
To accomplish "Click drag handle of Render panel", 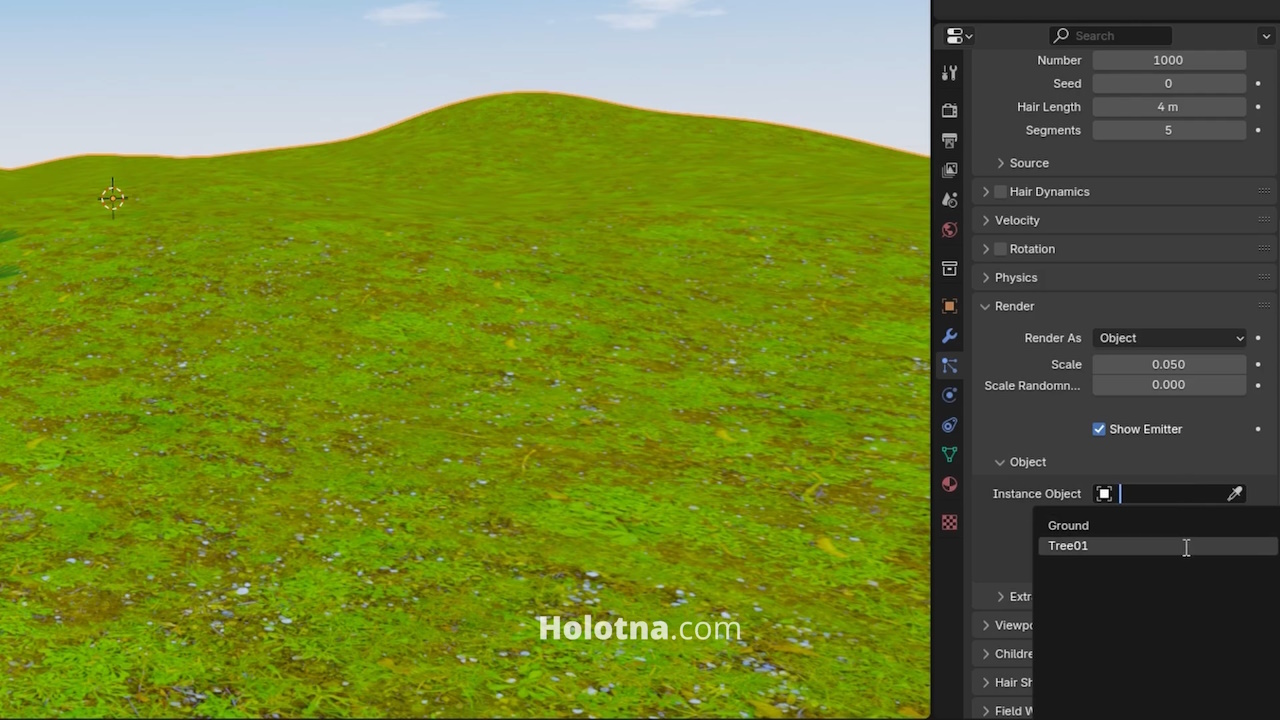I will [1264, 306].
